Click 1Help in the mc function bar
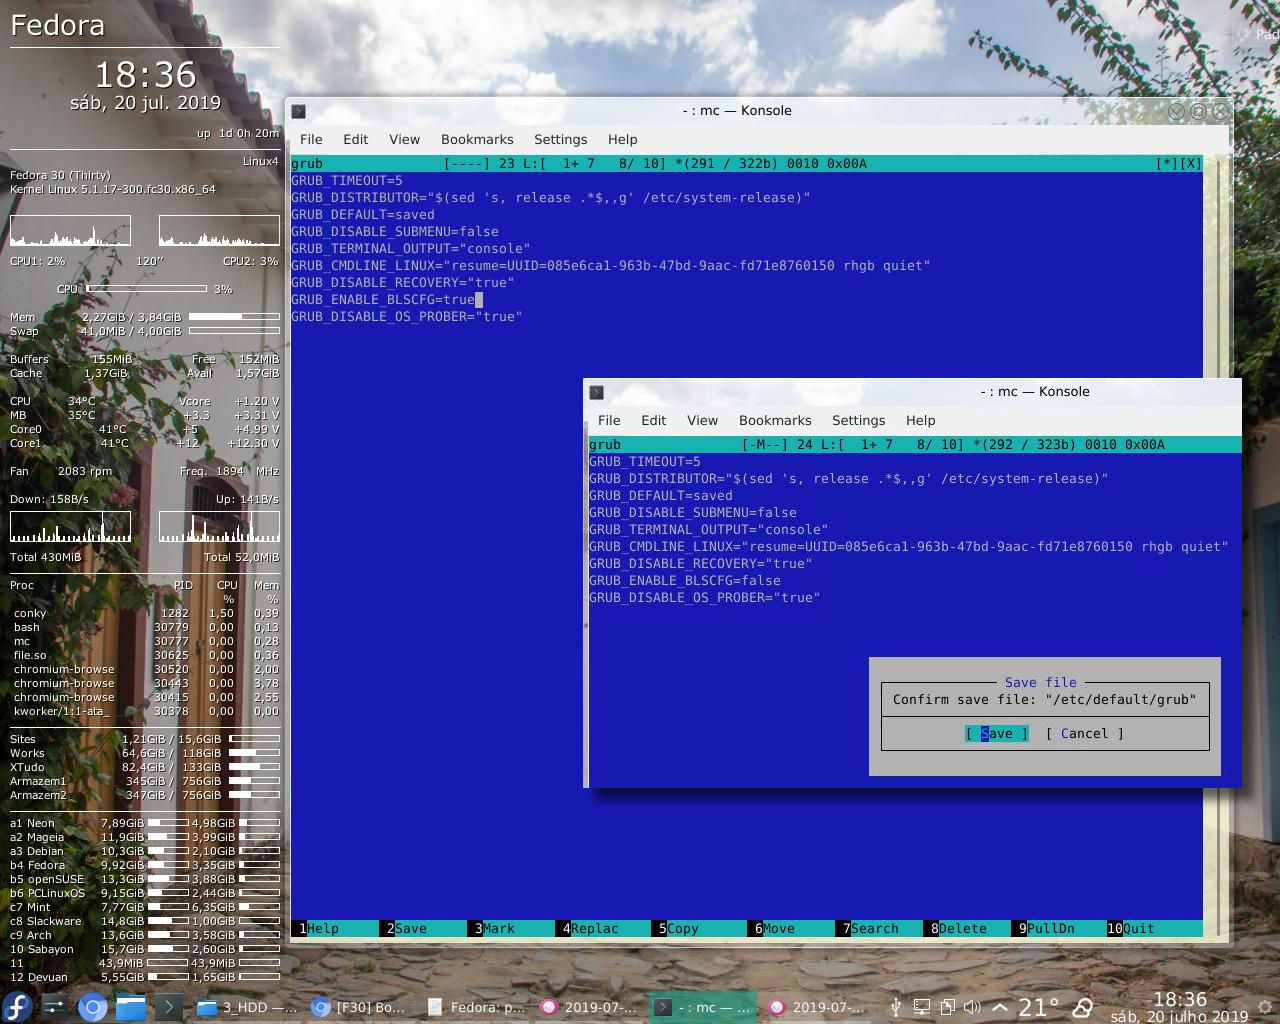Image resolution: width=1280 pixels, height=1024 pixels. (319, 928)
